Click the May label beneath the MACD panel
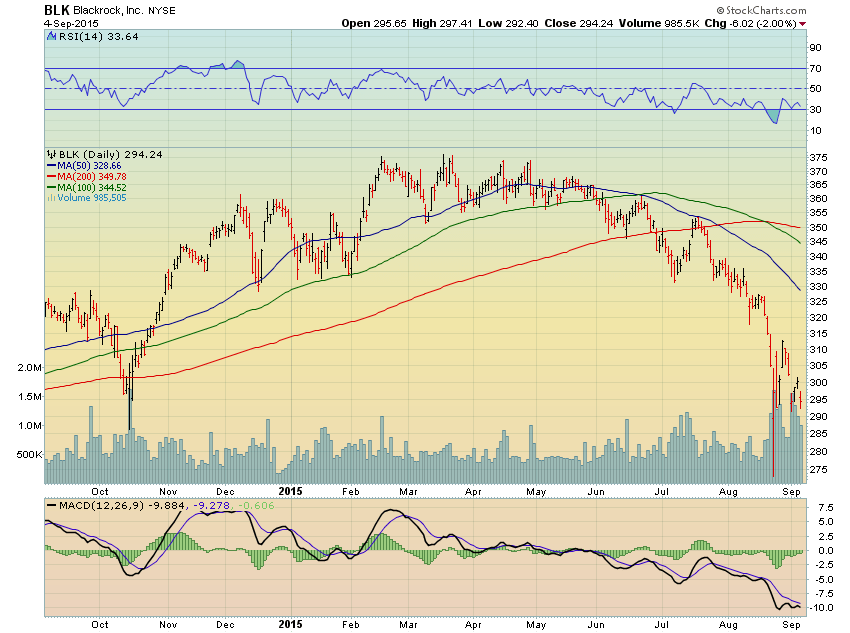 pos(536,625)
